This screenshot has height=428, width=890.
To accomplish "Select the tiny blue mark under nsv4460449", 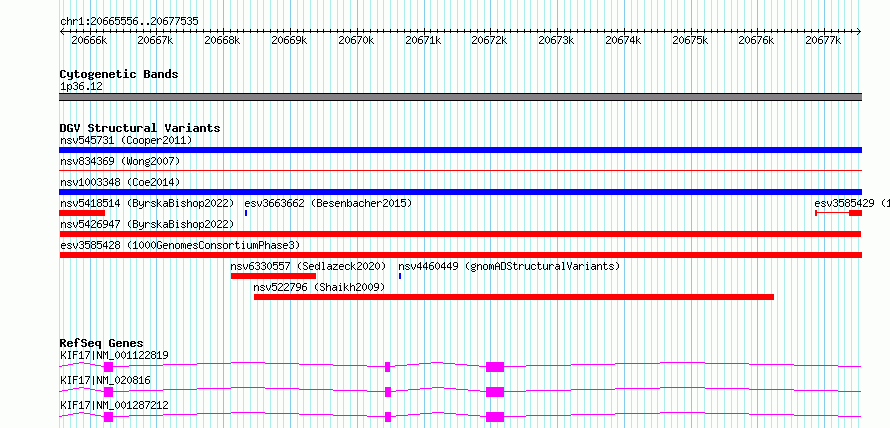I will (x=400, y=276).
